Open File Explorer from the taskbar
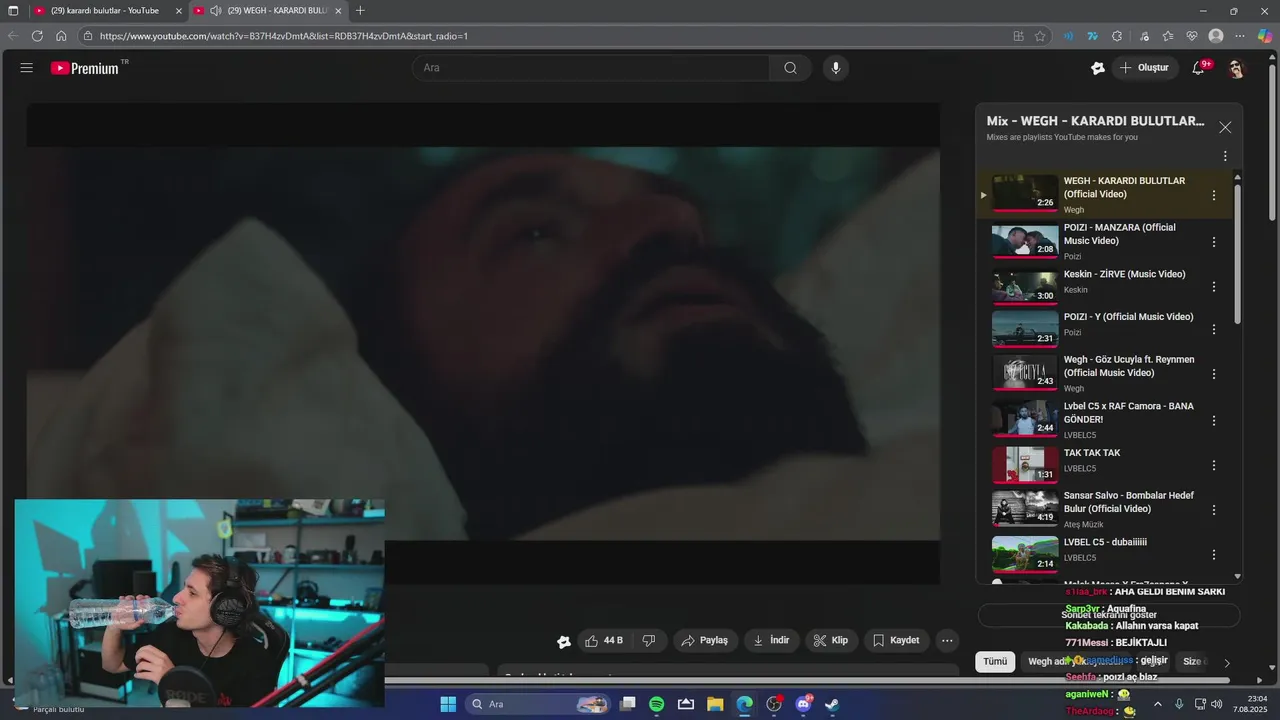The width and height of the screenshot is (1280, 720). coord(715,704)
